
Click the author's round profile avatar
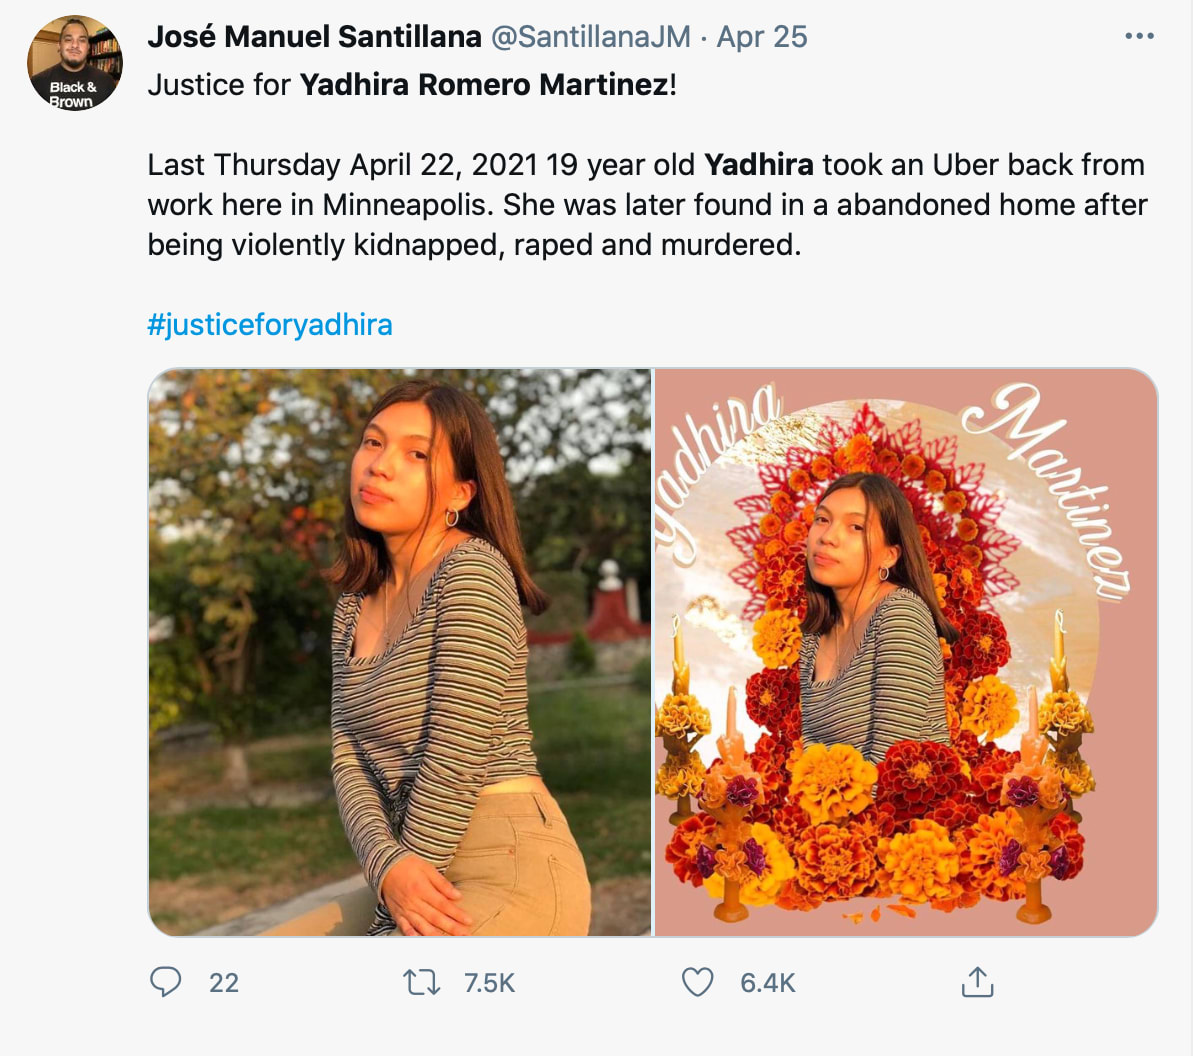(x=74, y=63)
